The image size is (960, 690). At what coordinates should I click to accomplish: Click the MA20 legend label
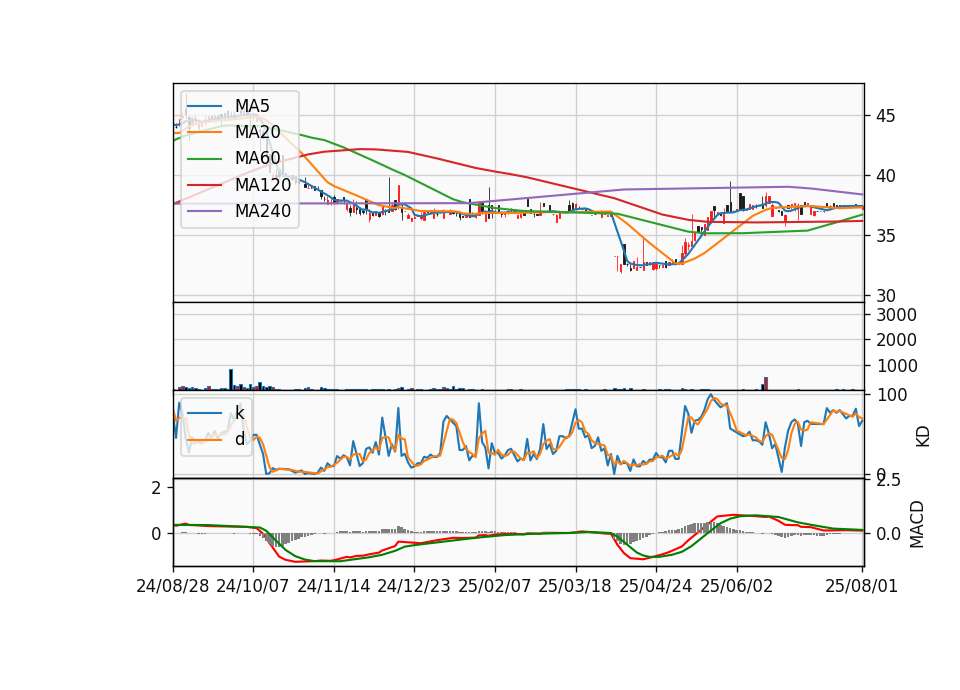(x=258, y=132)
